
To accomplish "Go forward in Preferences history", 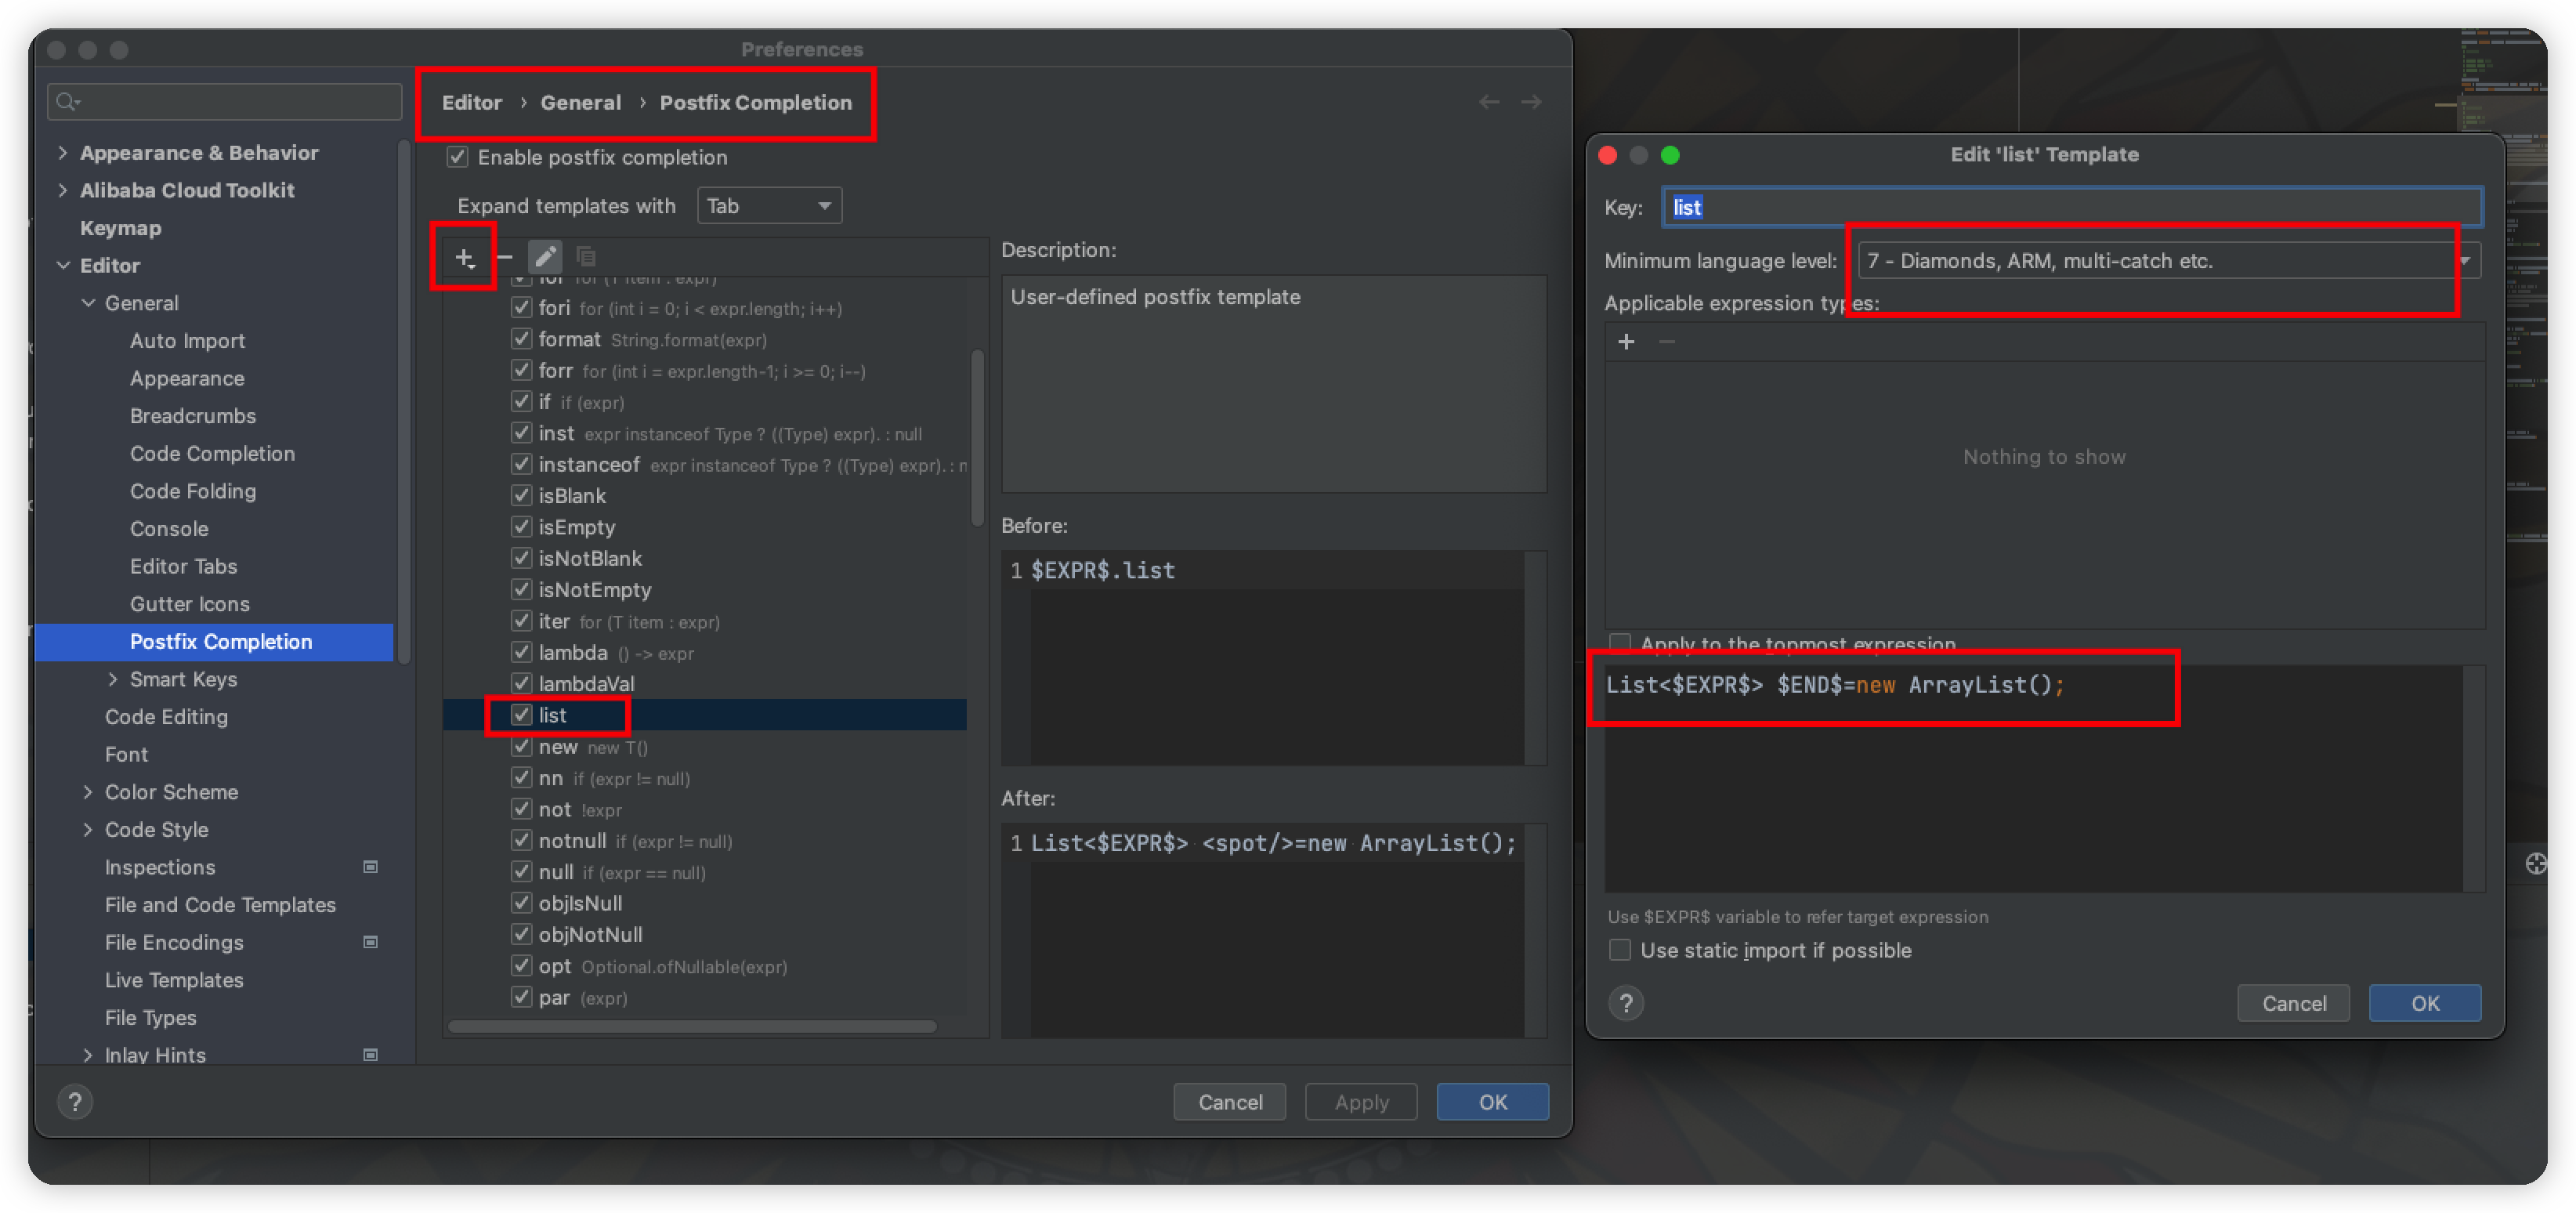I will coord(1531,102).
